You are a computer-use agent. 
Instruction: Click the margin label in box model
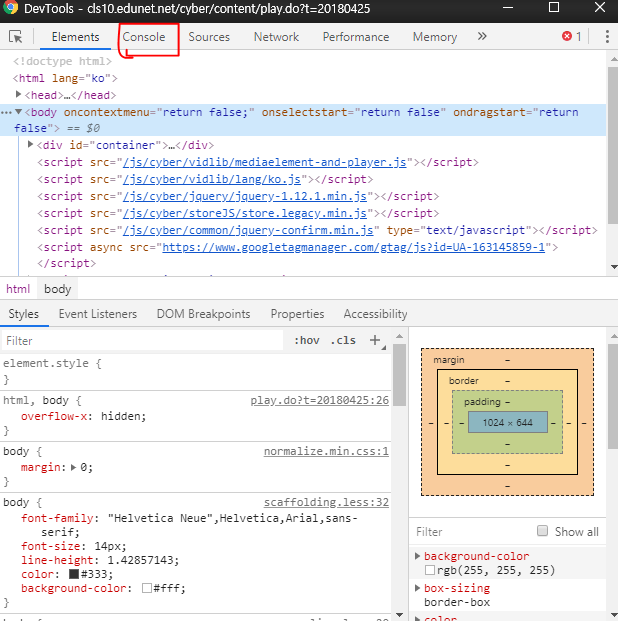tap(448, 360)
